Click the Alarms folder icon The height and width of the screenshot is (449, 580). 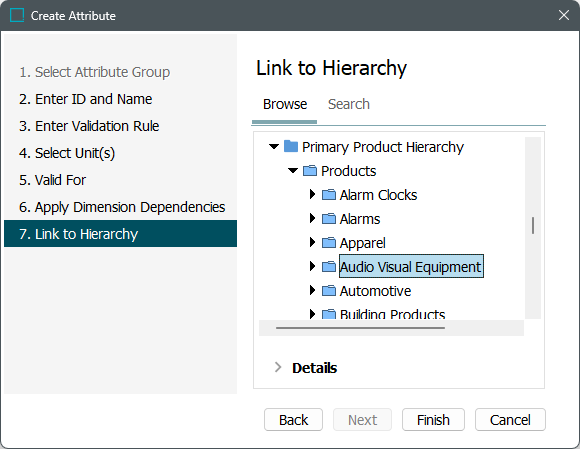pyautogui.click(x=328, y=219)
